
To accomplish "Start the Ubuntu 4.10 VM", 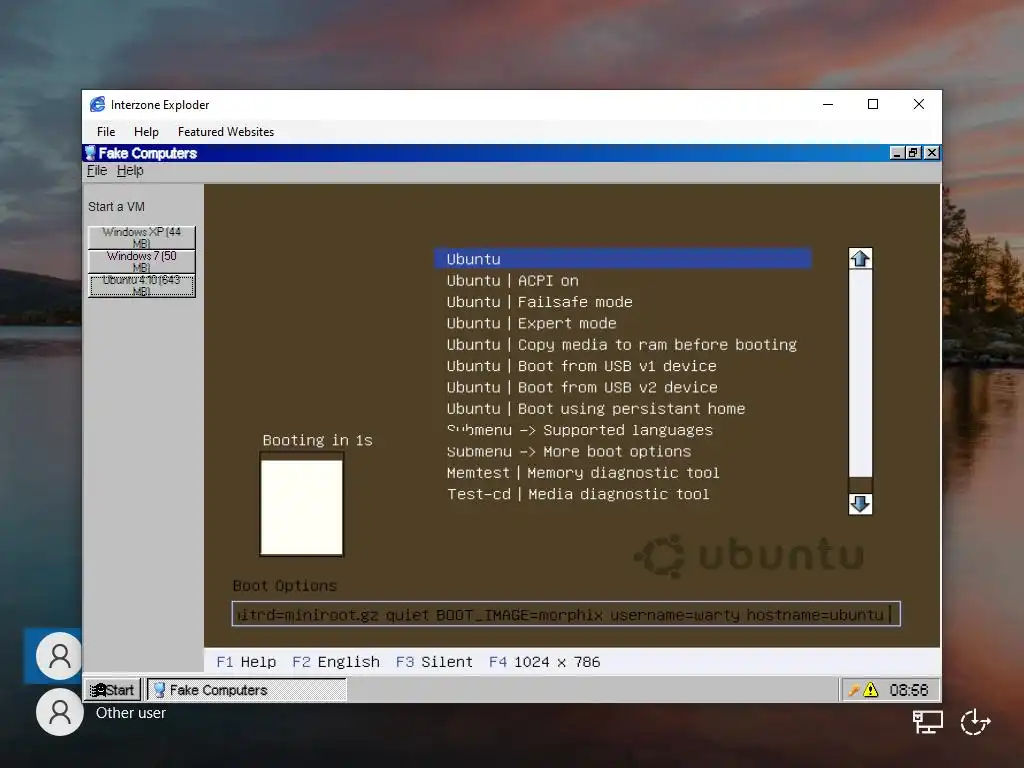I will [x=142, y=285].
